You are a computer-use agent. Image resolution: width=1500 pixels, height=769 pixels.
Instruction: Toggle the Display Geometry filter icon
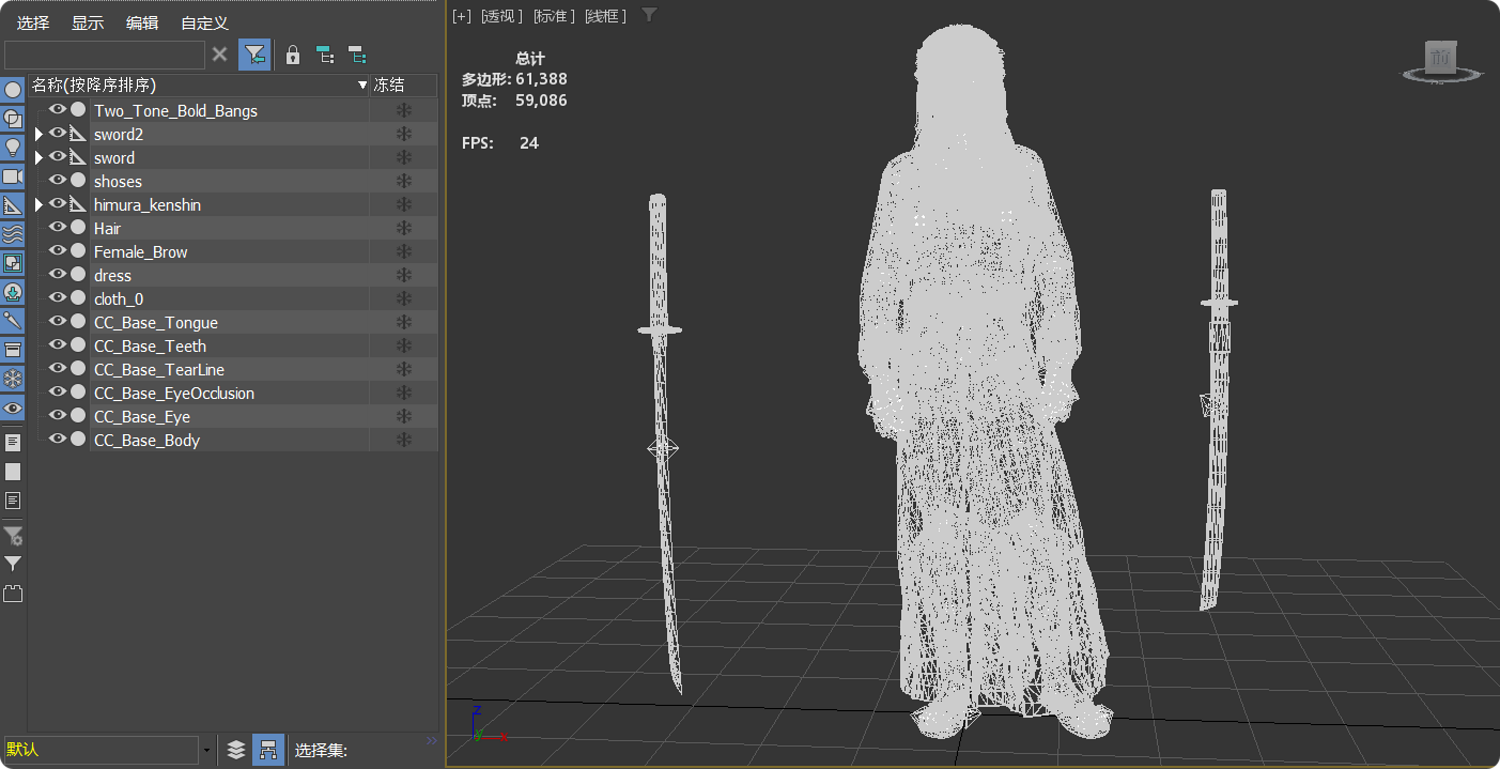[x=12, y=90]
